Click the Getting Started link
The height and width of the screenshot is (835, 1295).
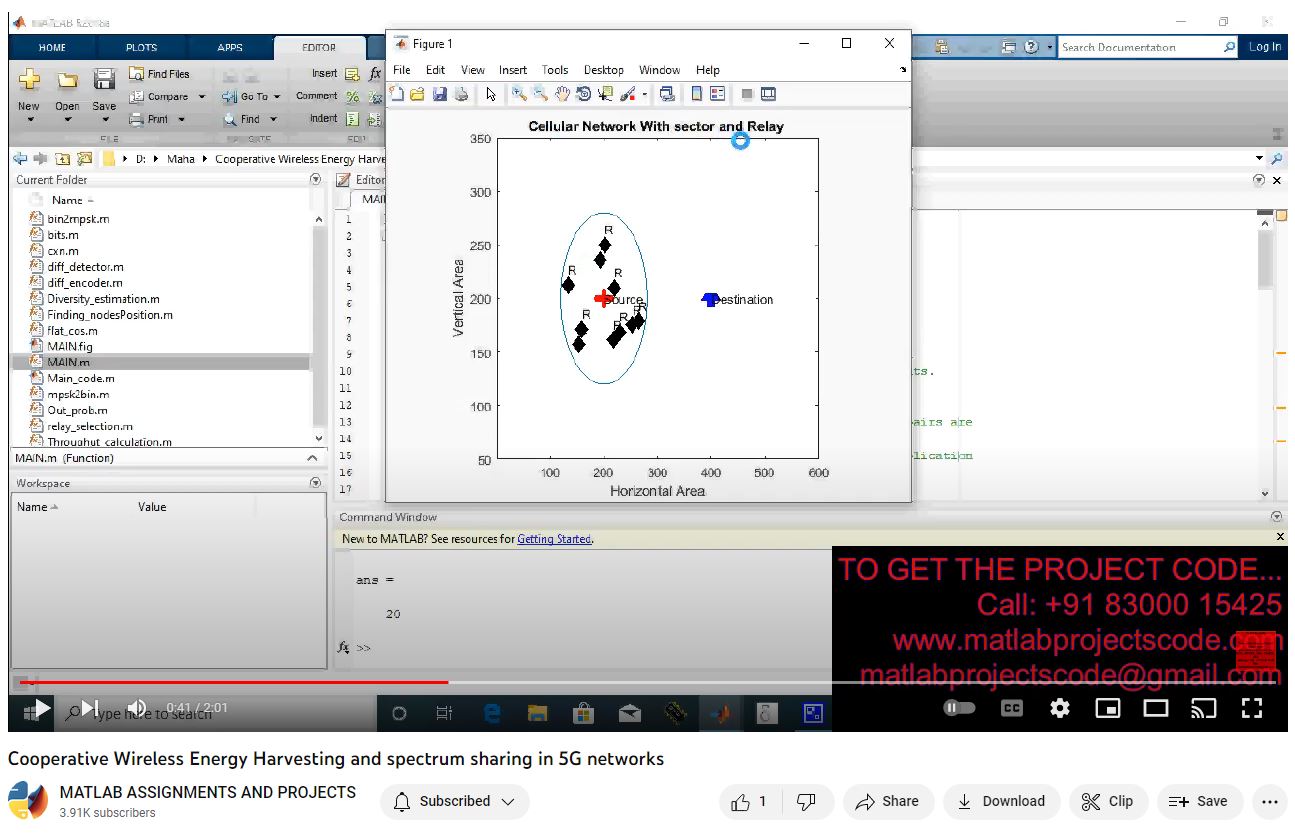click(554, 539)
